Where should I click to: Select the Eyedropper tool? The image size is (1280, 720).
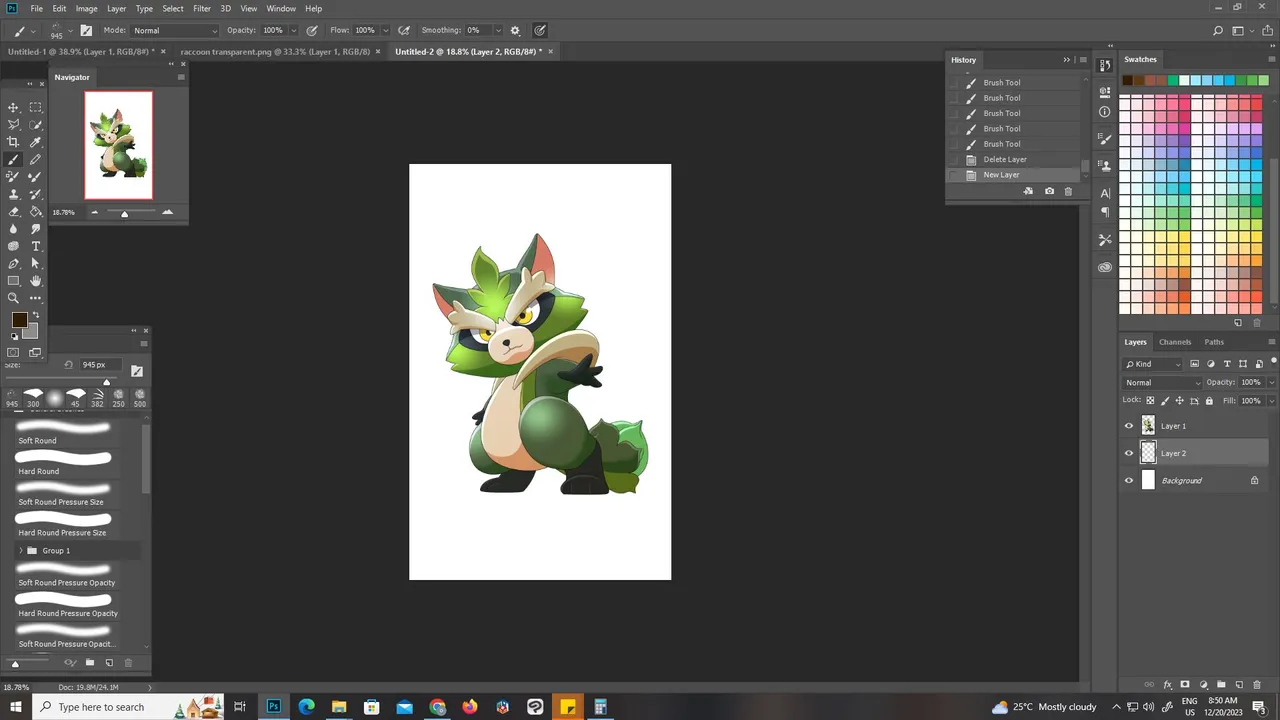[35, 142]
